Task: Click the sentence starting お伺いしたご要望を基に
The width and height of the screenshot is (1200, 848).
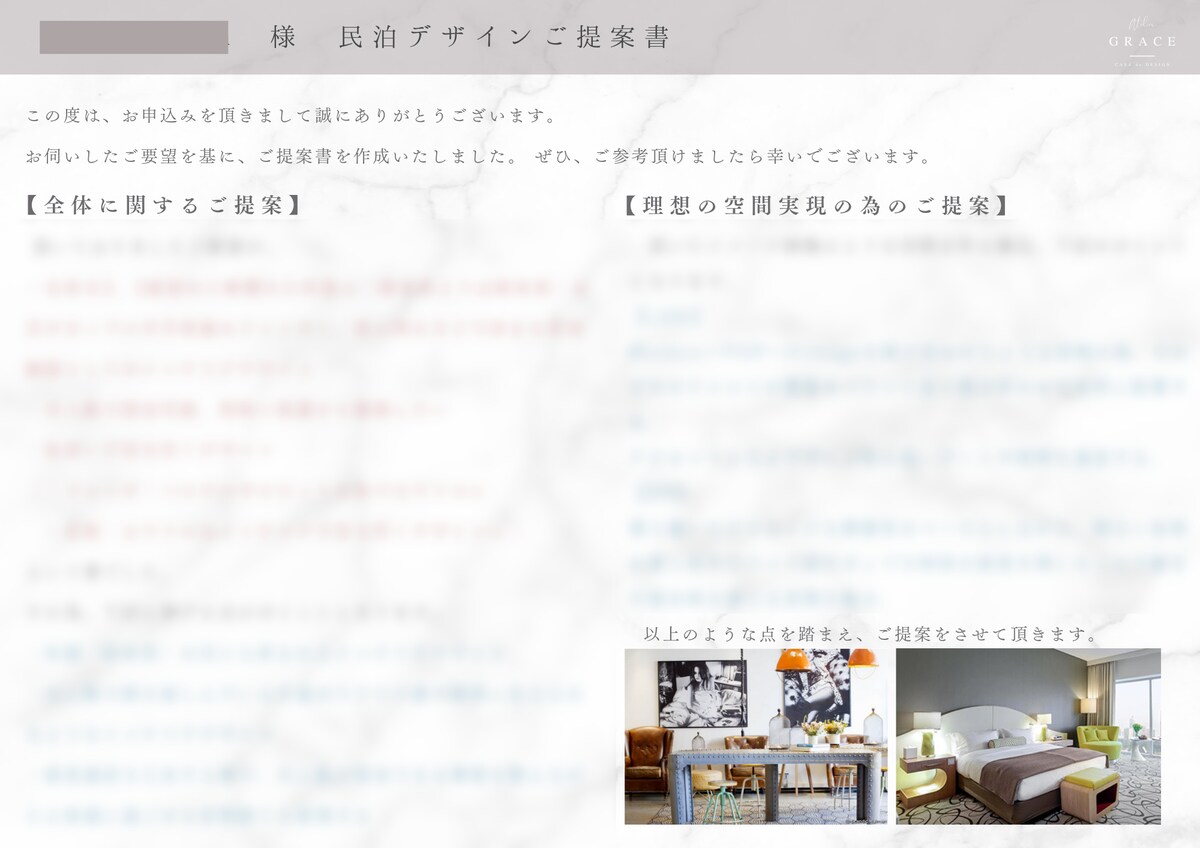Action: coord(479,157)
